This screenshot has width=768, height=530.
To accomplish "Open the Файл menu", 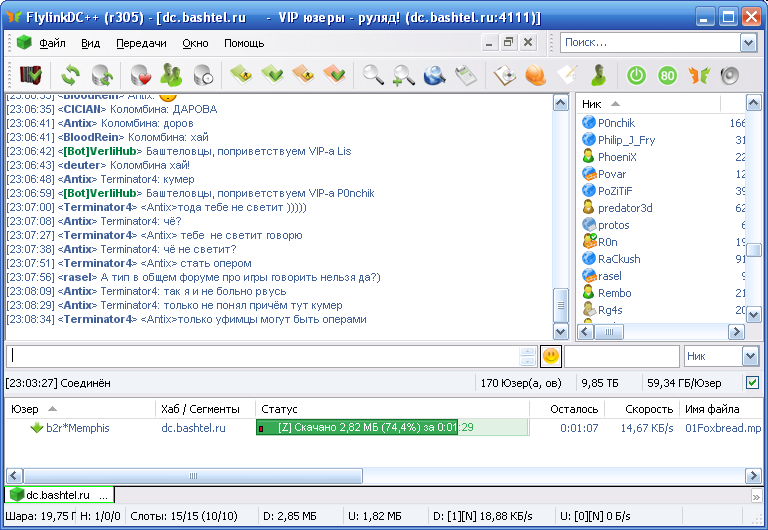I will click(53, 43).
